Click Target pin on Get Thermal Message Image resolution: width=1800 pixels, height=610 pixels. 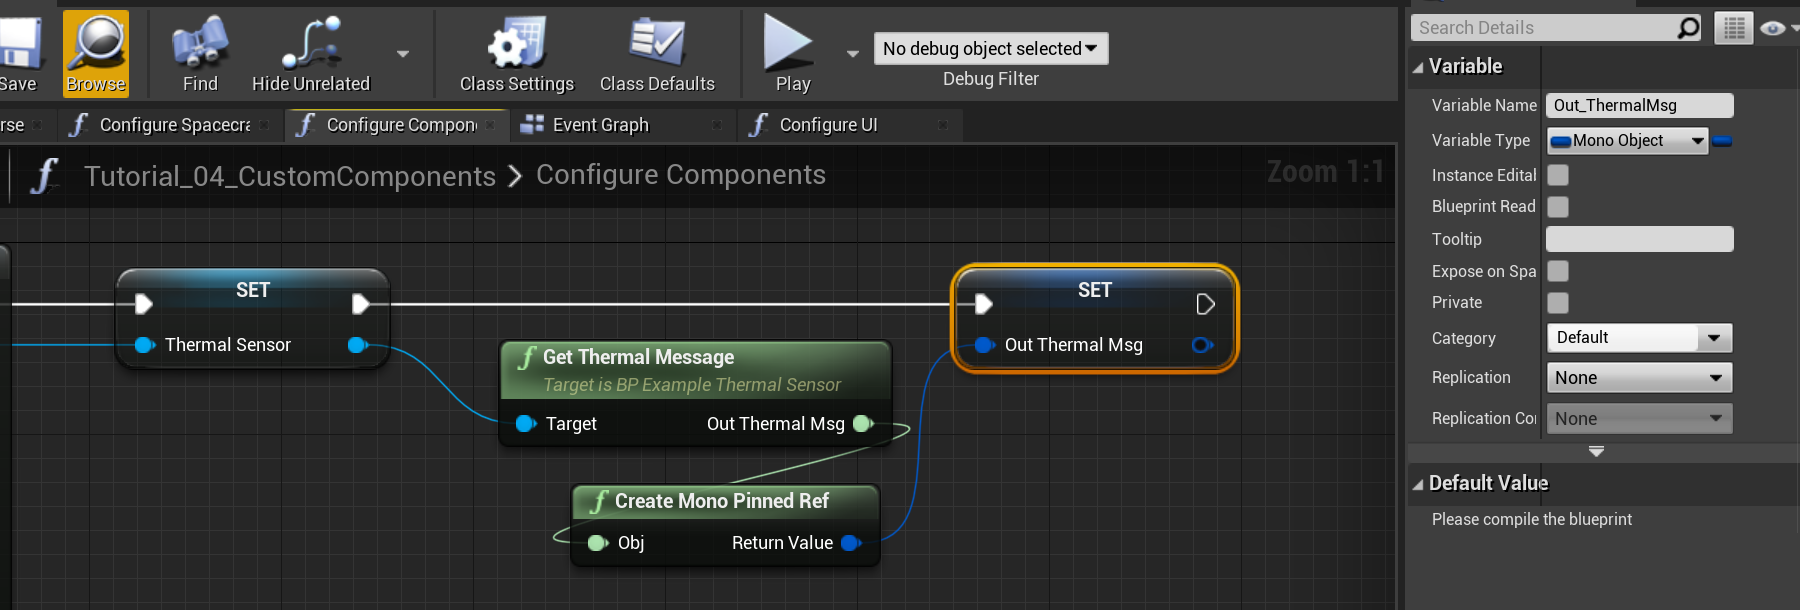[526, 424]
